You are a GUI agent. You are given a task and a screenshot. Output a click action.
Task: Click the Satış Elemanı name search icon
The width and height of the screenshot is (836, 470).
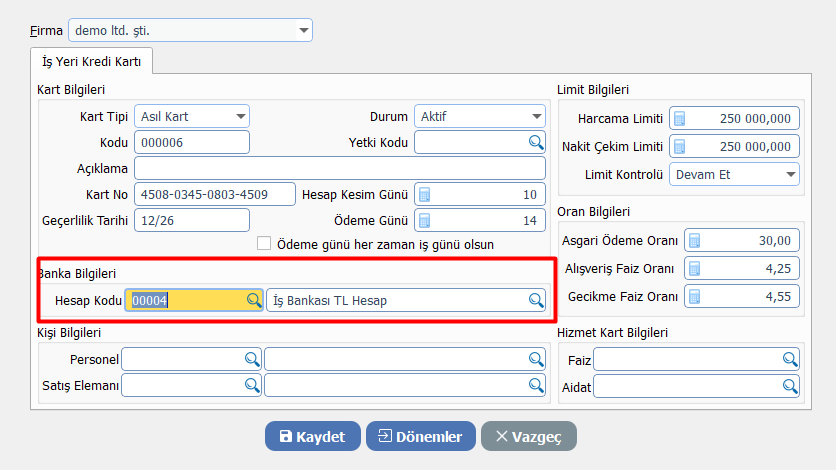coord(536,384)
